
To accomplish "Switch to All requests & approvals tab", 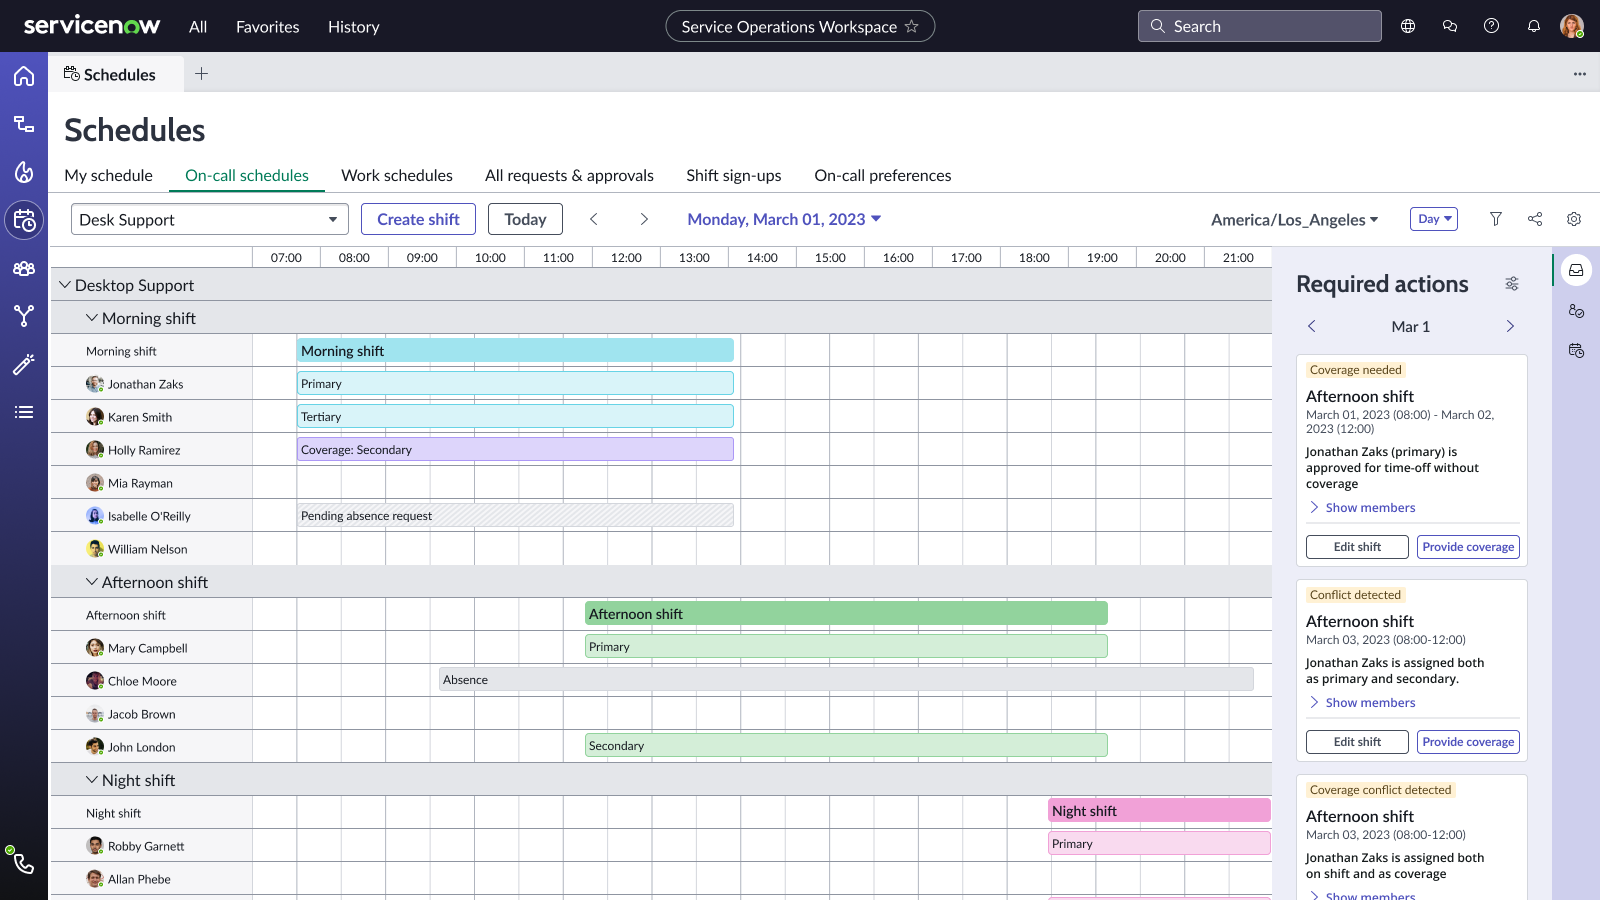I will pos(569,175).
